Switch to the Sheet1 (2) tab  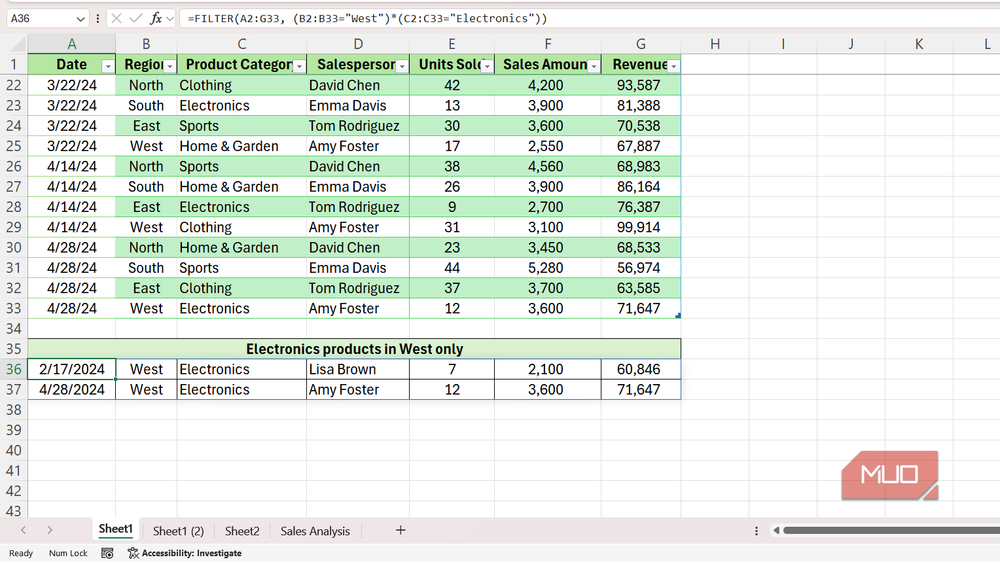[x=179, y=531]
